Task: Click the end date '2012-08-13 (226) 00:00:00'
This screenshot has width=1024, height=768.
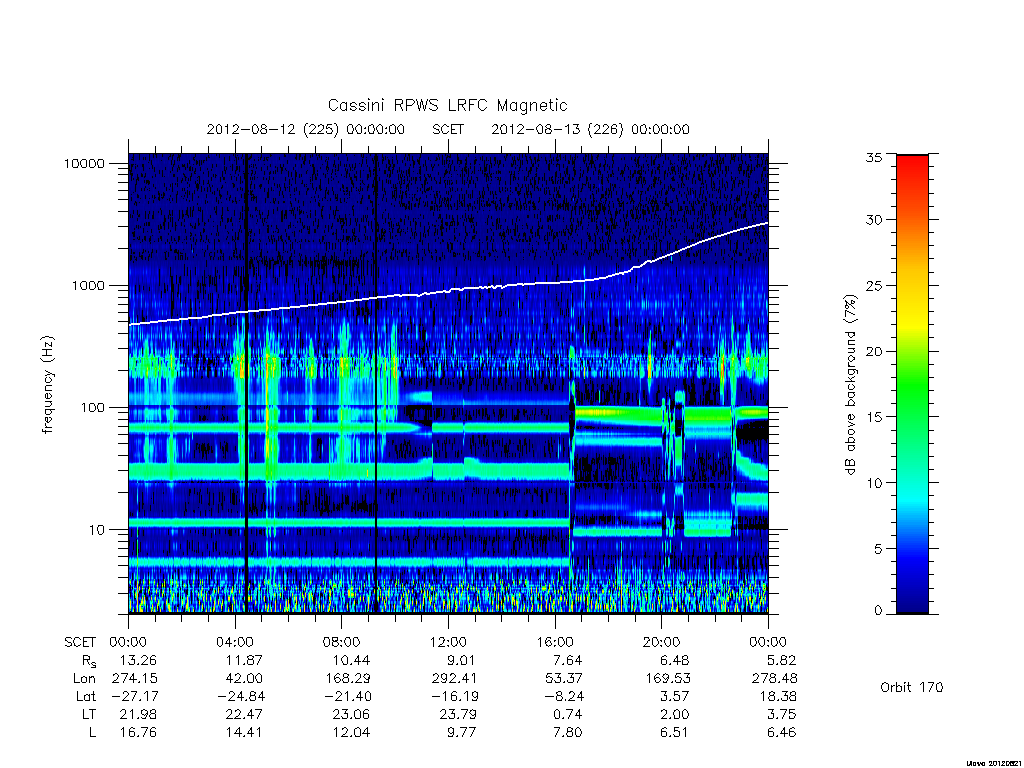Action: 590,129
